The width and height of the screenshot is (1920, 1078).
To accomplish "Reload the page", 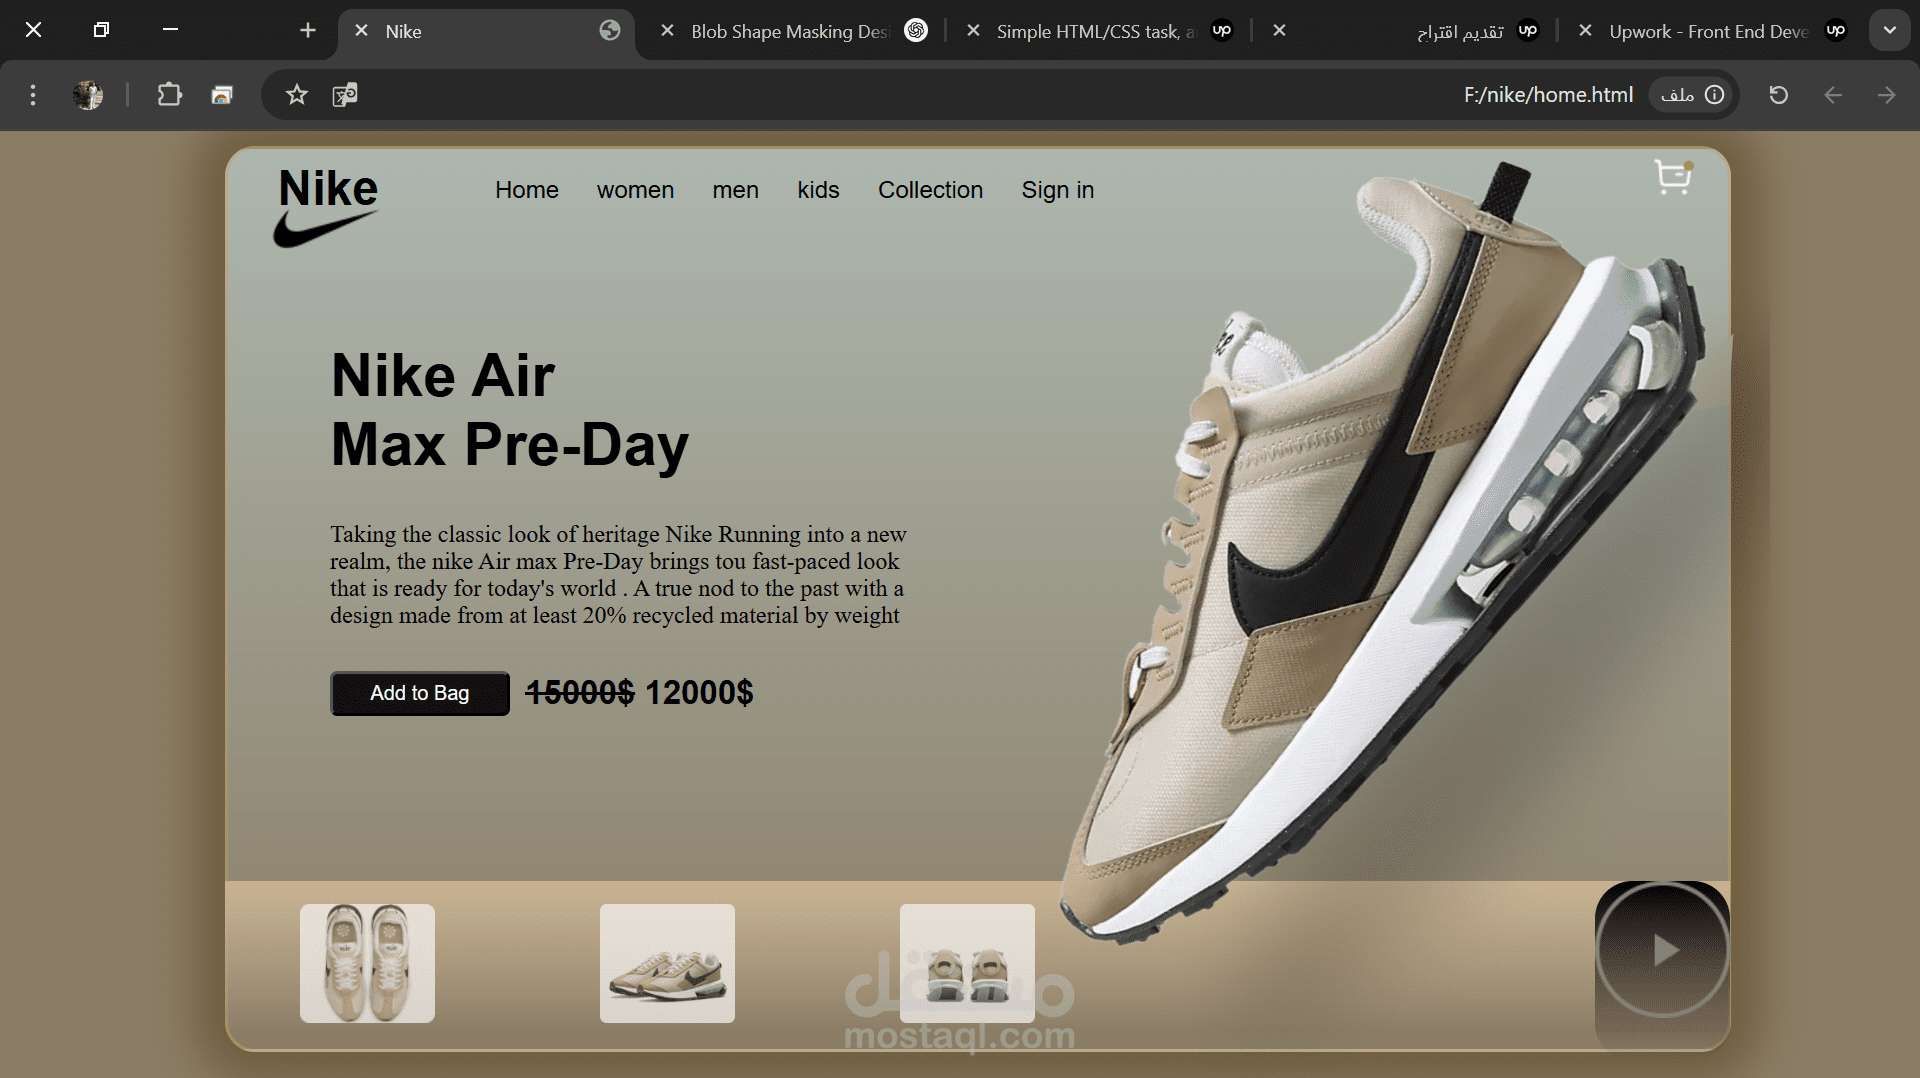I will pyautogui.click(x=1779, y=95).
